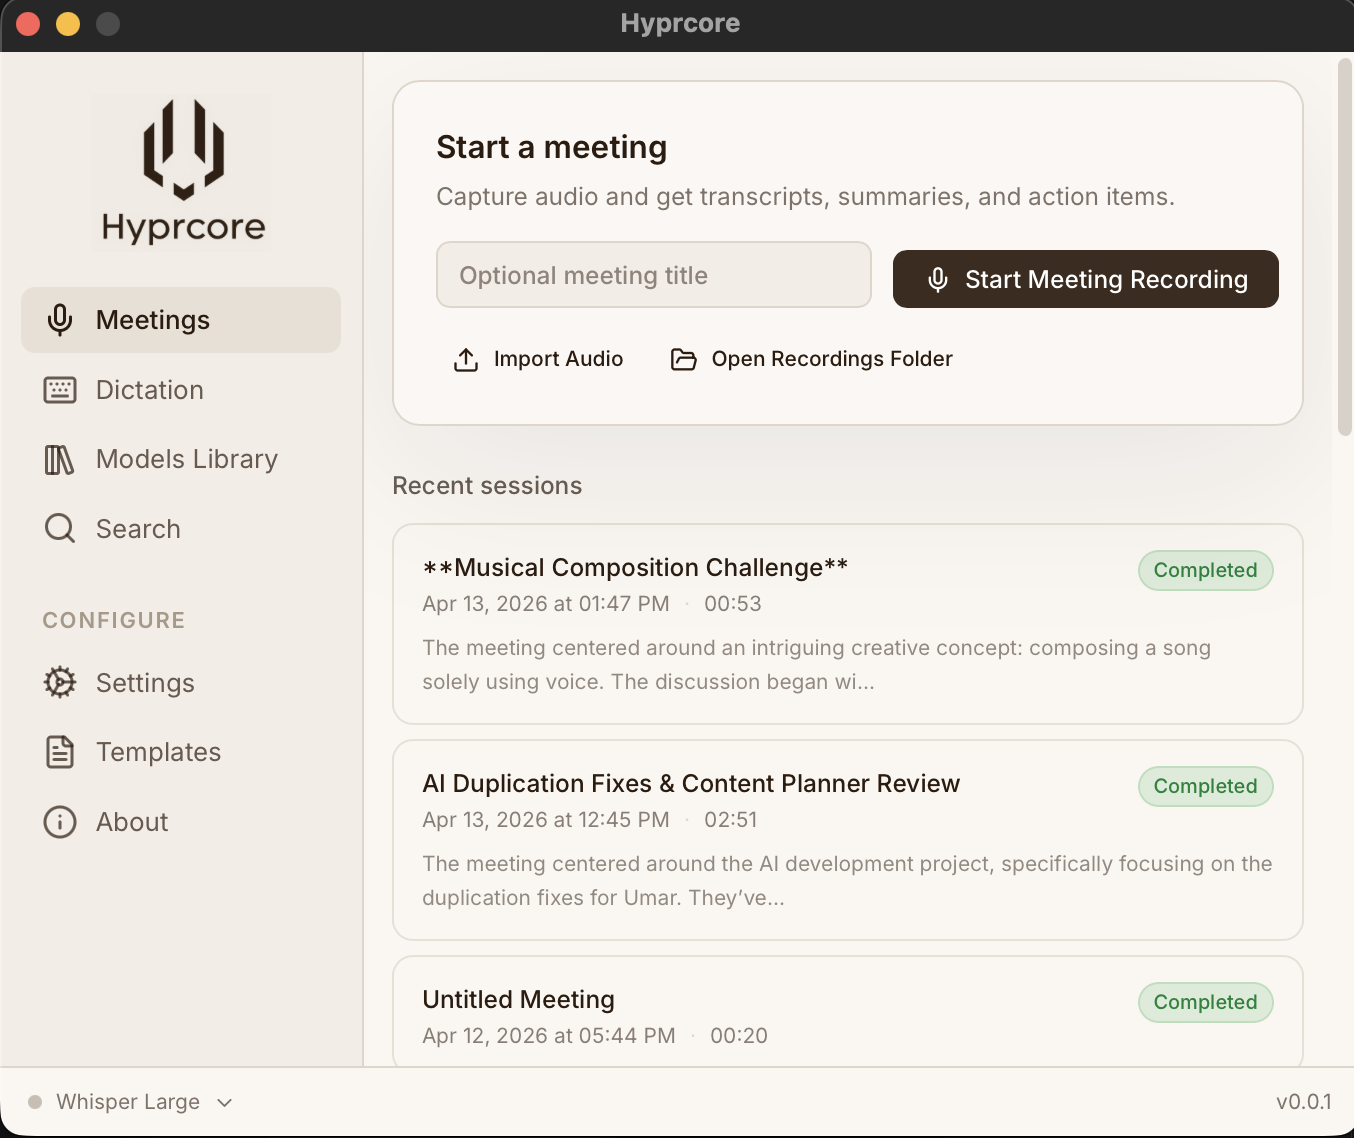
Task: Focus the Optional meeting title field
Action: 654,275
